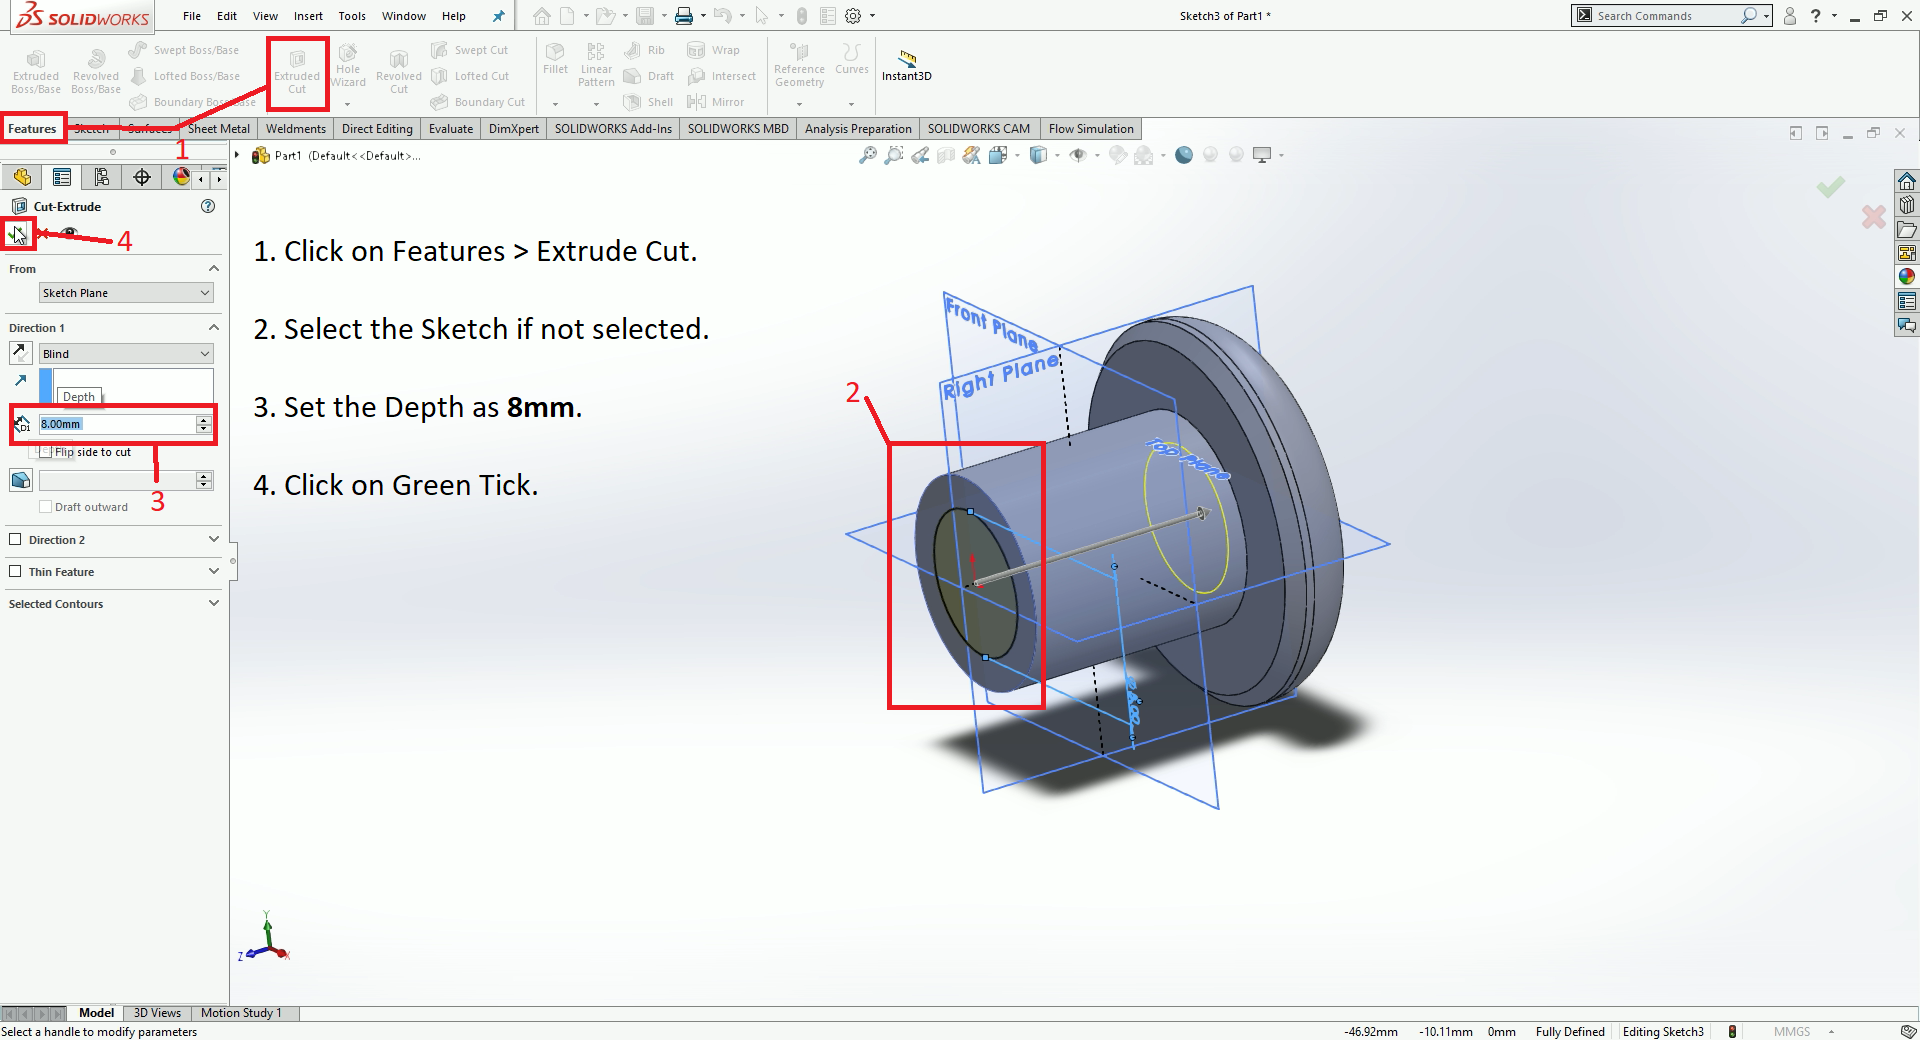This screenshot has width=1920, height=1040.
Task: Open the Blind end condition dropdown
Action: [x=126, y=354]
